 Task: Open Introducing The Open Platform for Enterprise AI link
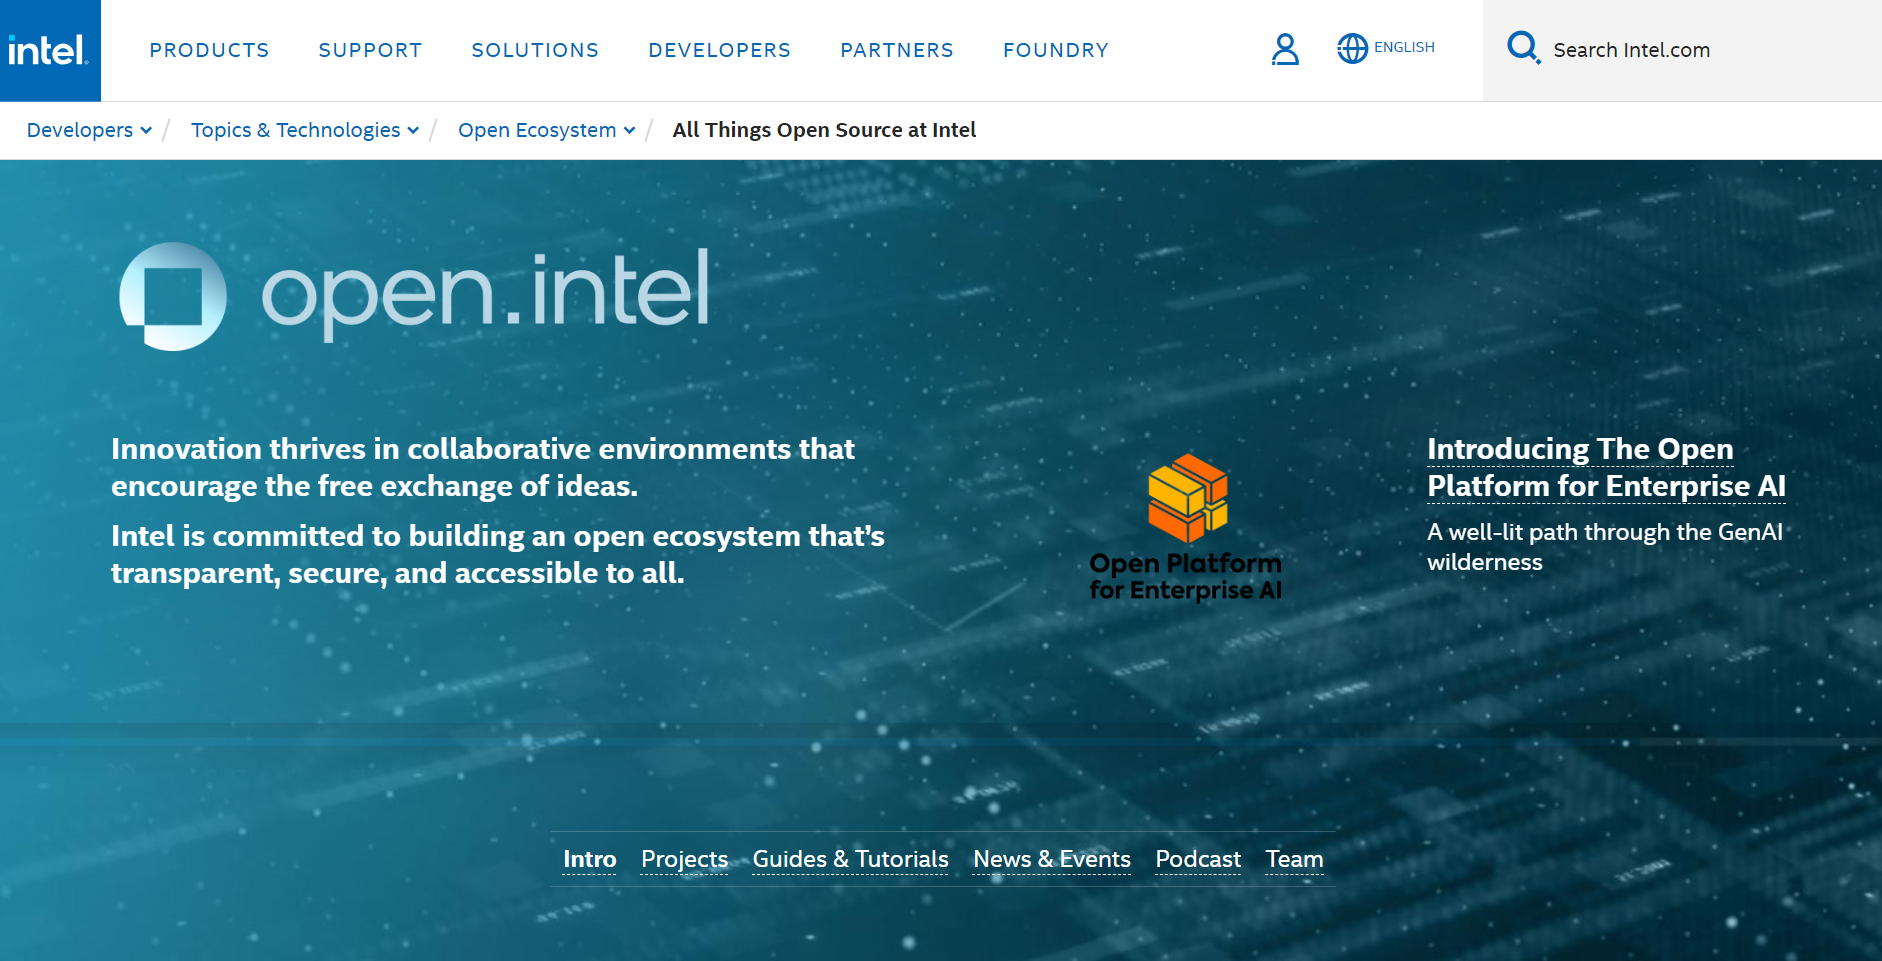(x=1605, y=467)
